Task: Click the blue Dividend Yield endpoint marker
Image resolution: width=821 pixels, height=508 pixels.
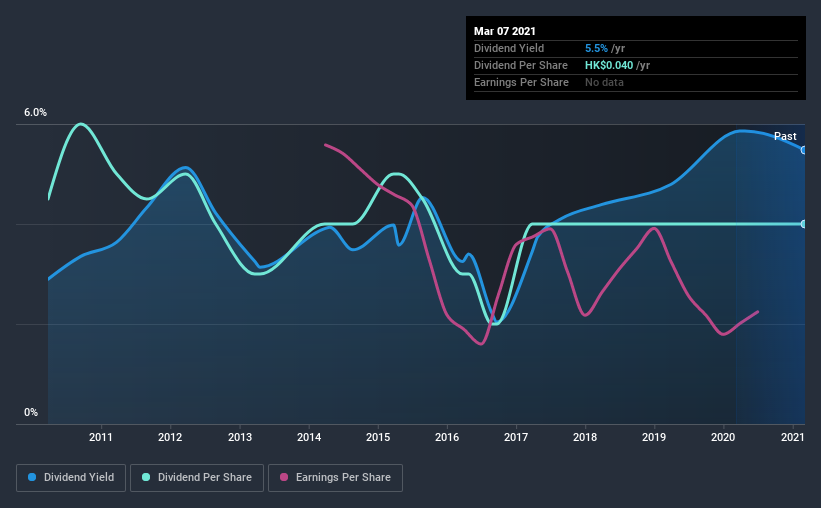Action: click(804, 150)
